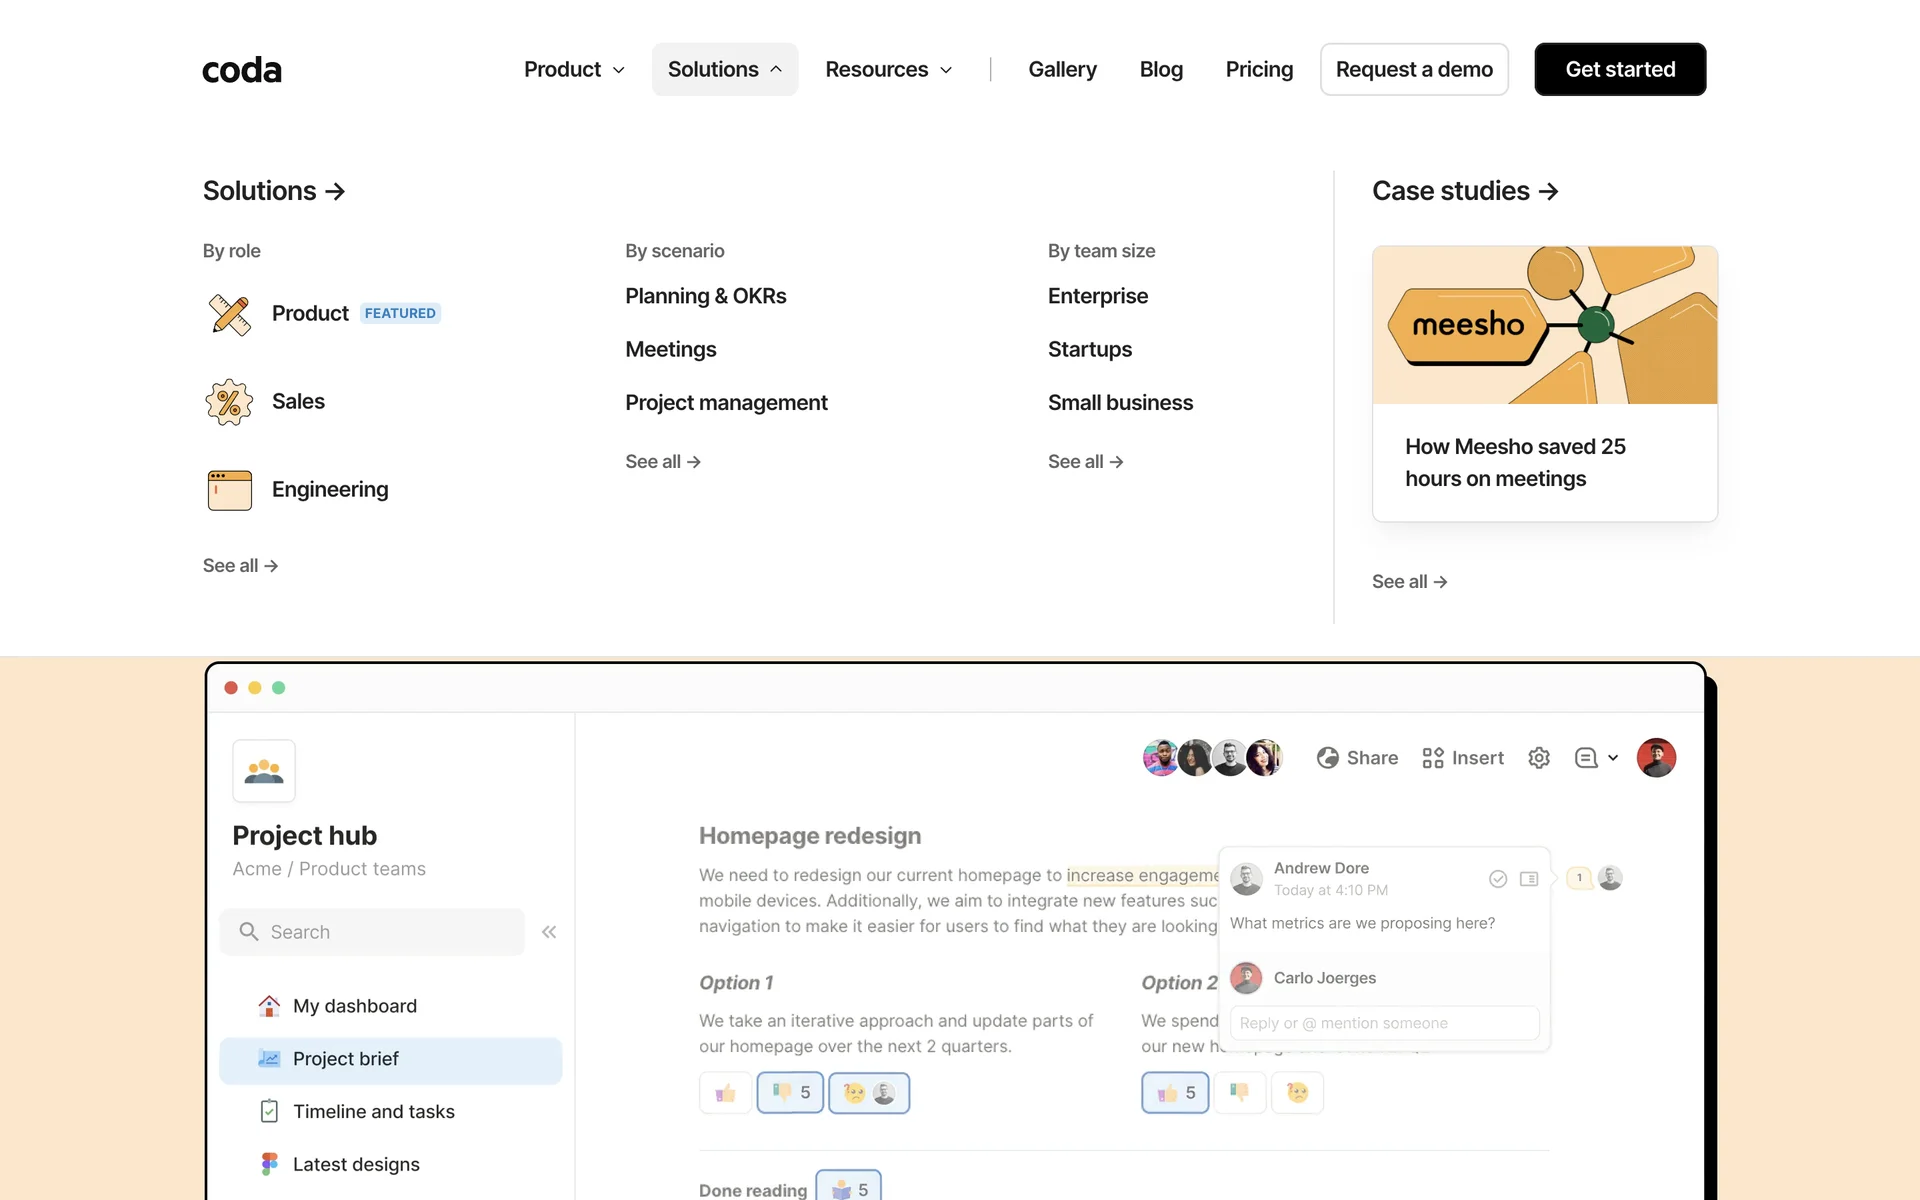
Task: Expand the Product navigation dropdown
Action: coord(574,69)
